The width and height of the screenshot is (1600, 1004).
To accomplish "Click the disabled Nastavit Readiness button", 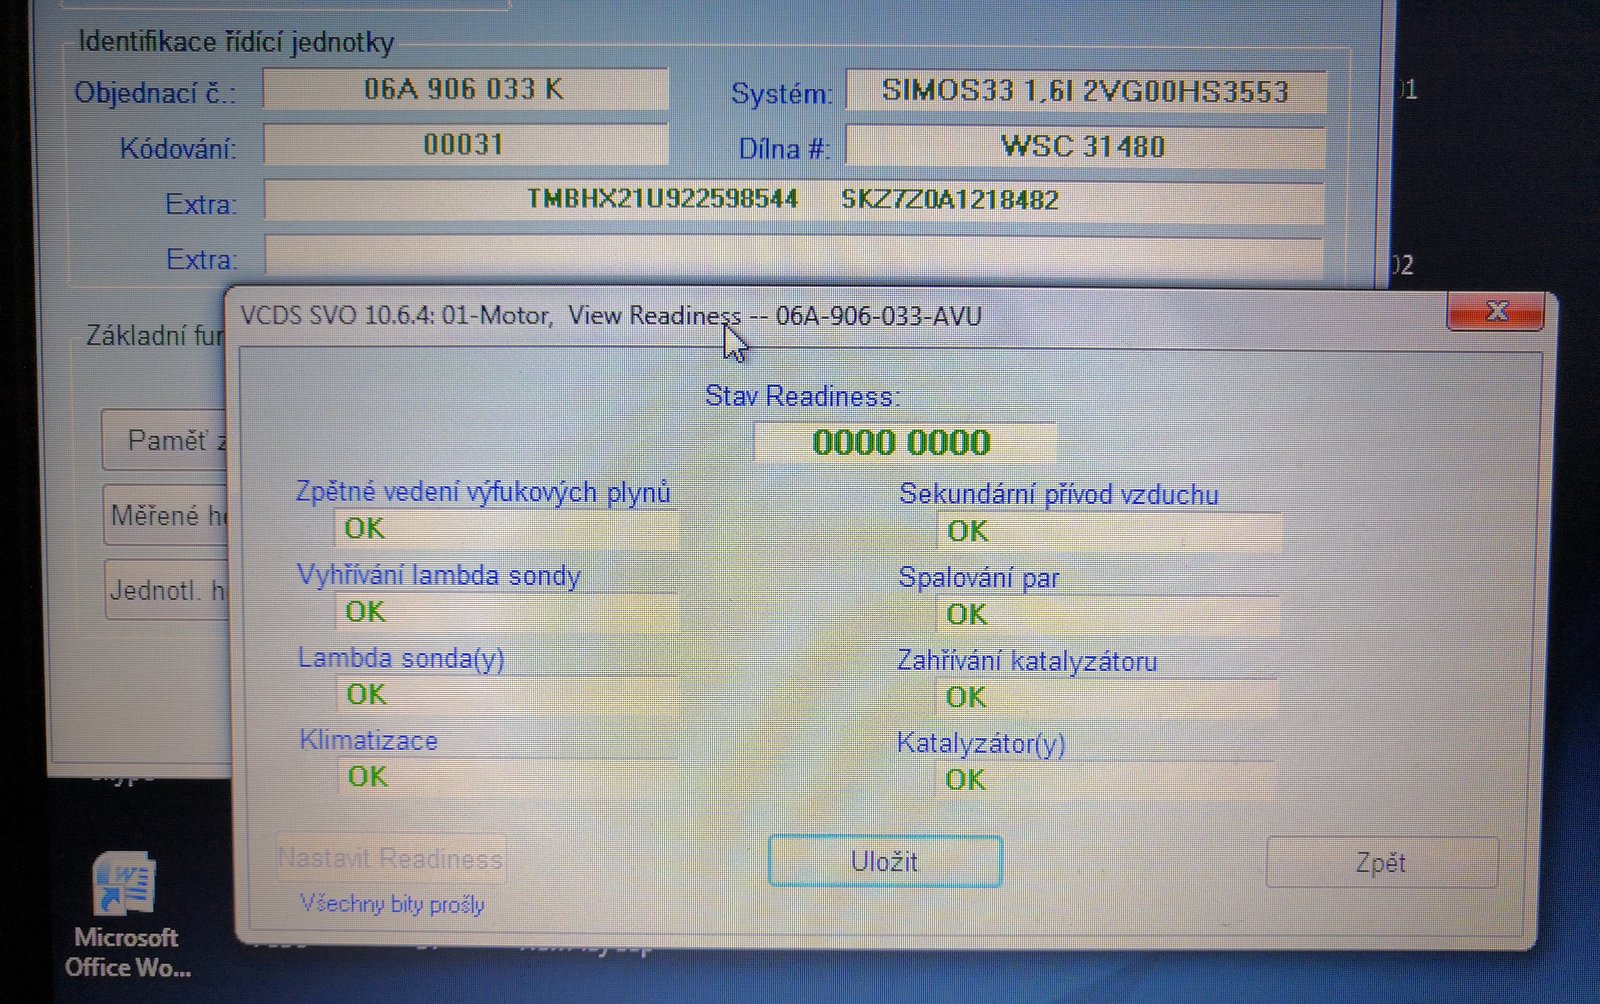I will [391, 859].
